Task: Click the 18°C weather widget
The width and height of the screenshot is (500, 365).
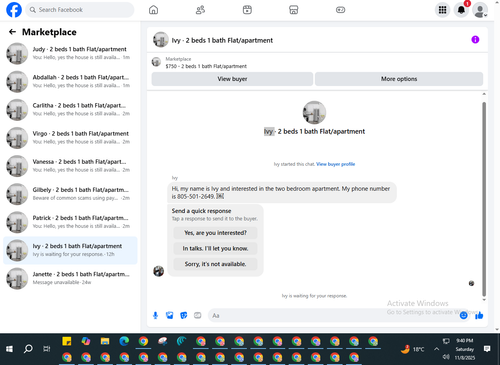Action: [413, 349]
